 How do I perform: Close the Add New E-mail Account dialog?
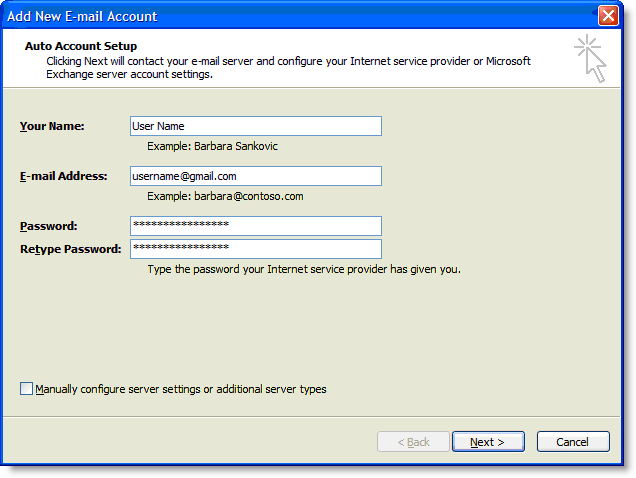click(x=607, y=16)
